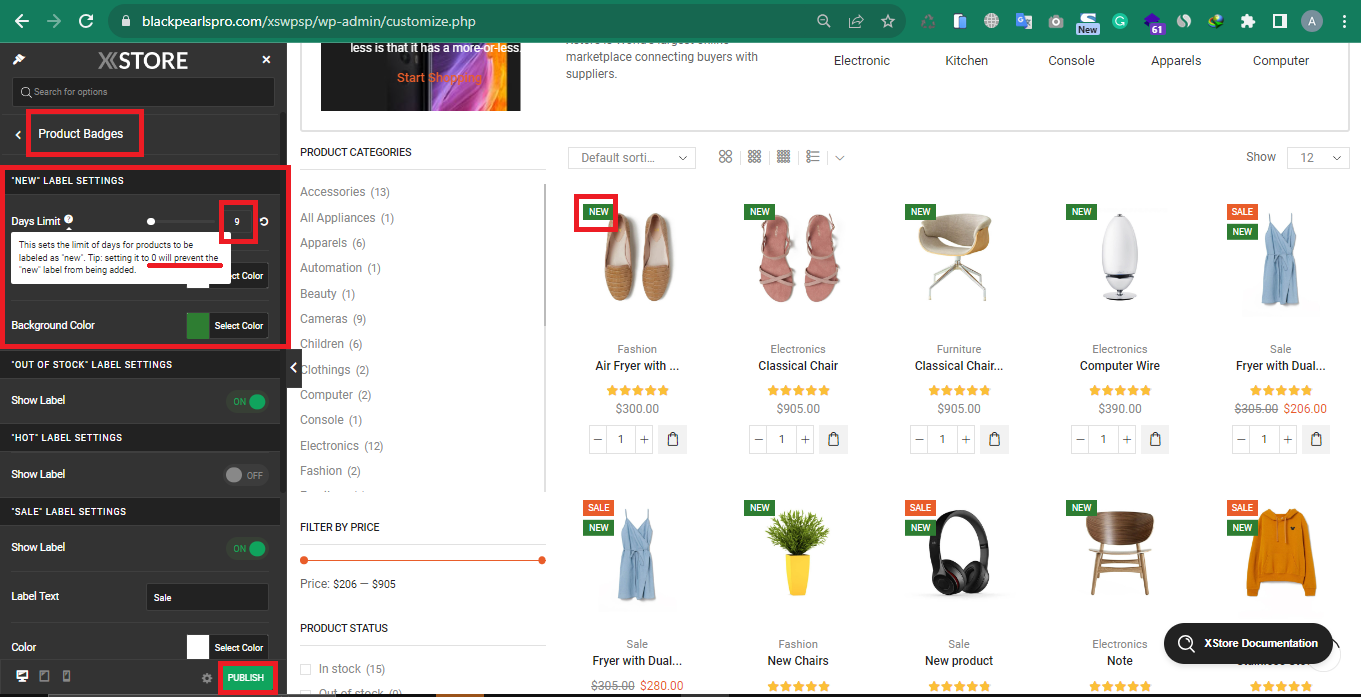Collapse the customizer sidebar with arrow handle

pyautogui.click(x=294, y=368)
